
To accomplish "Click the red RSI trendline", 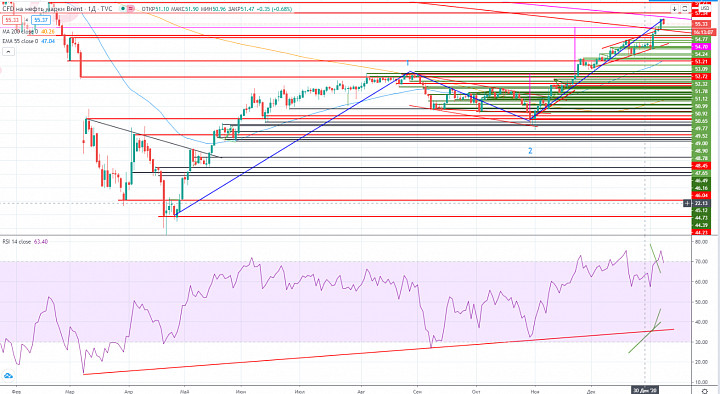I will point(379,352).
